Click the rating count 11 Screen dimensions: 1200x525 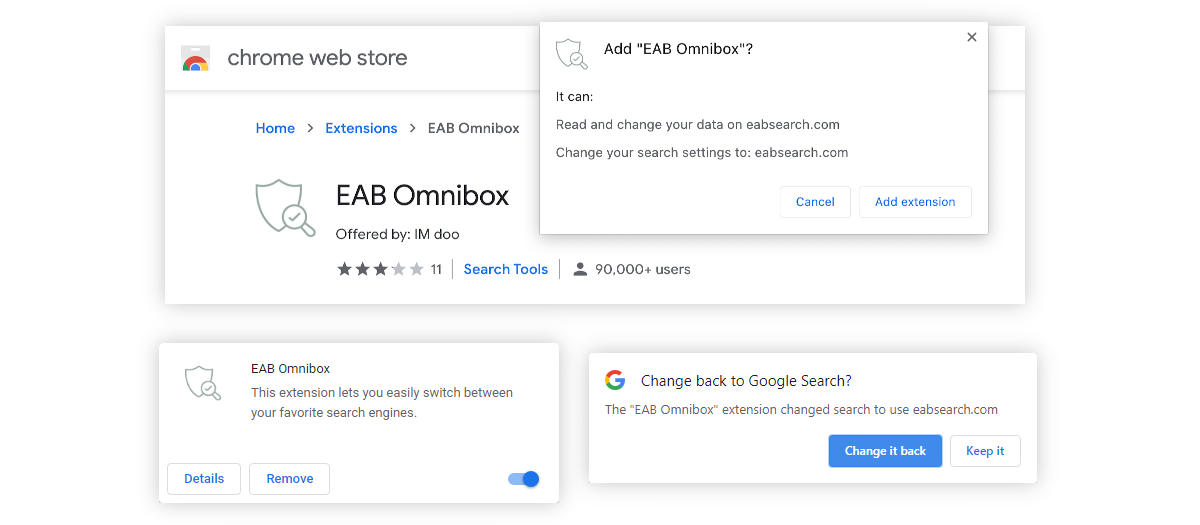(436, 269)
